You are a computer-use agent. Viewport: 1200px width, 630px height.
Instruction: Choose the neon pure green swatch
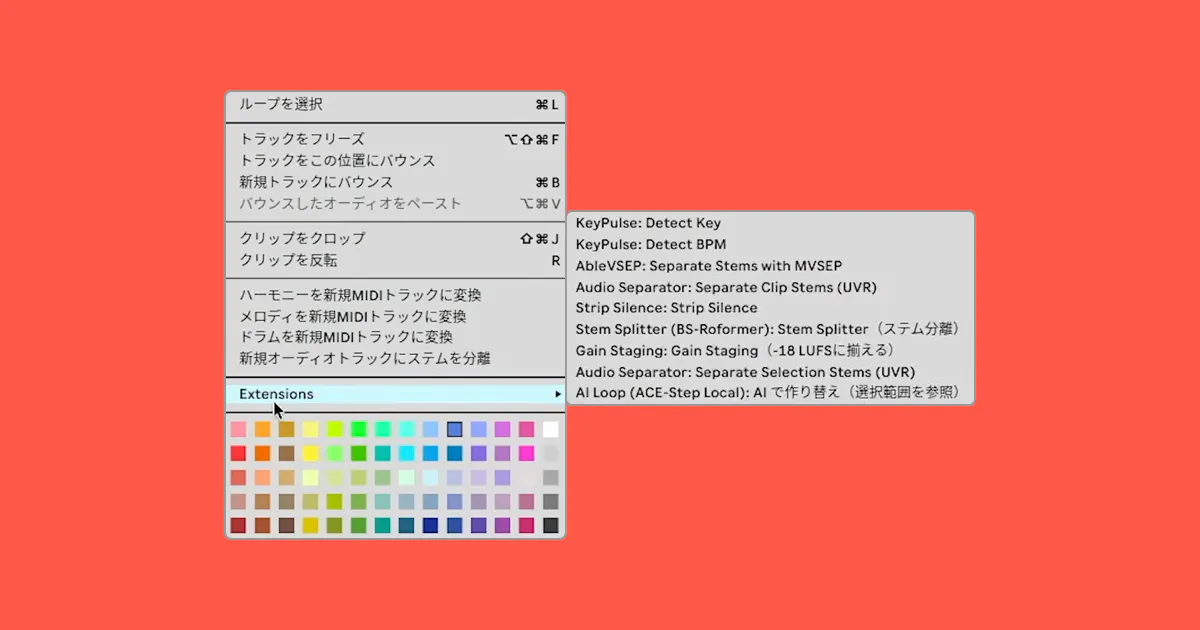coord(359,429)
